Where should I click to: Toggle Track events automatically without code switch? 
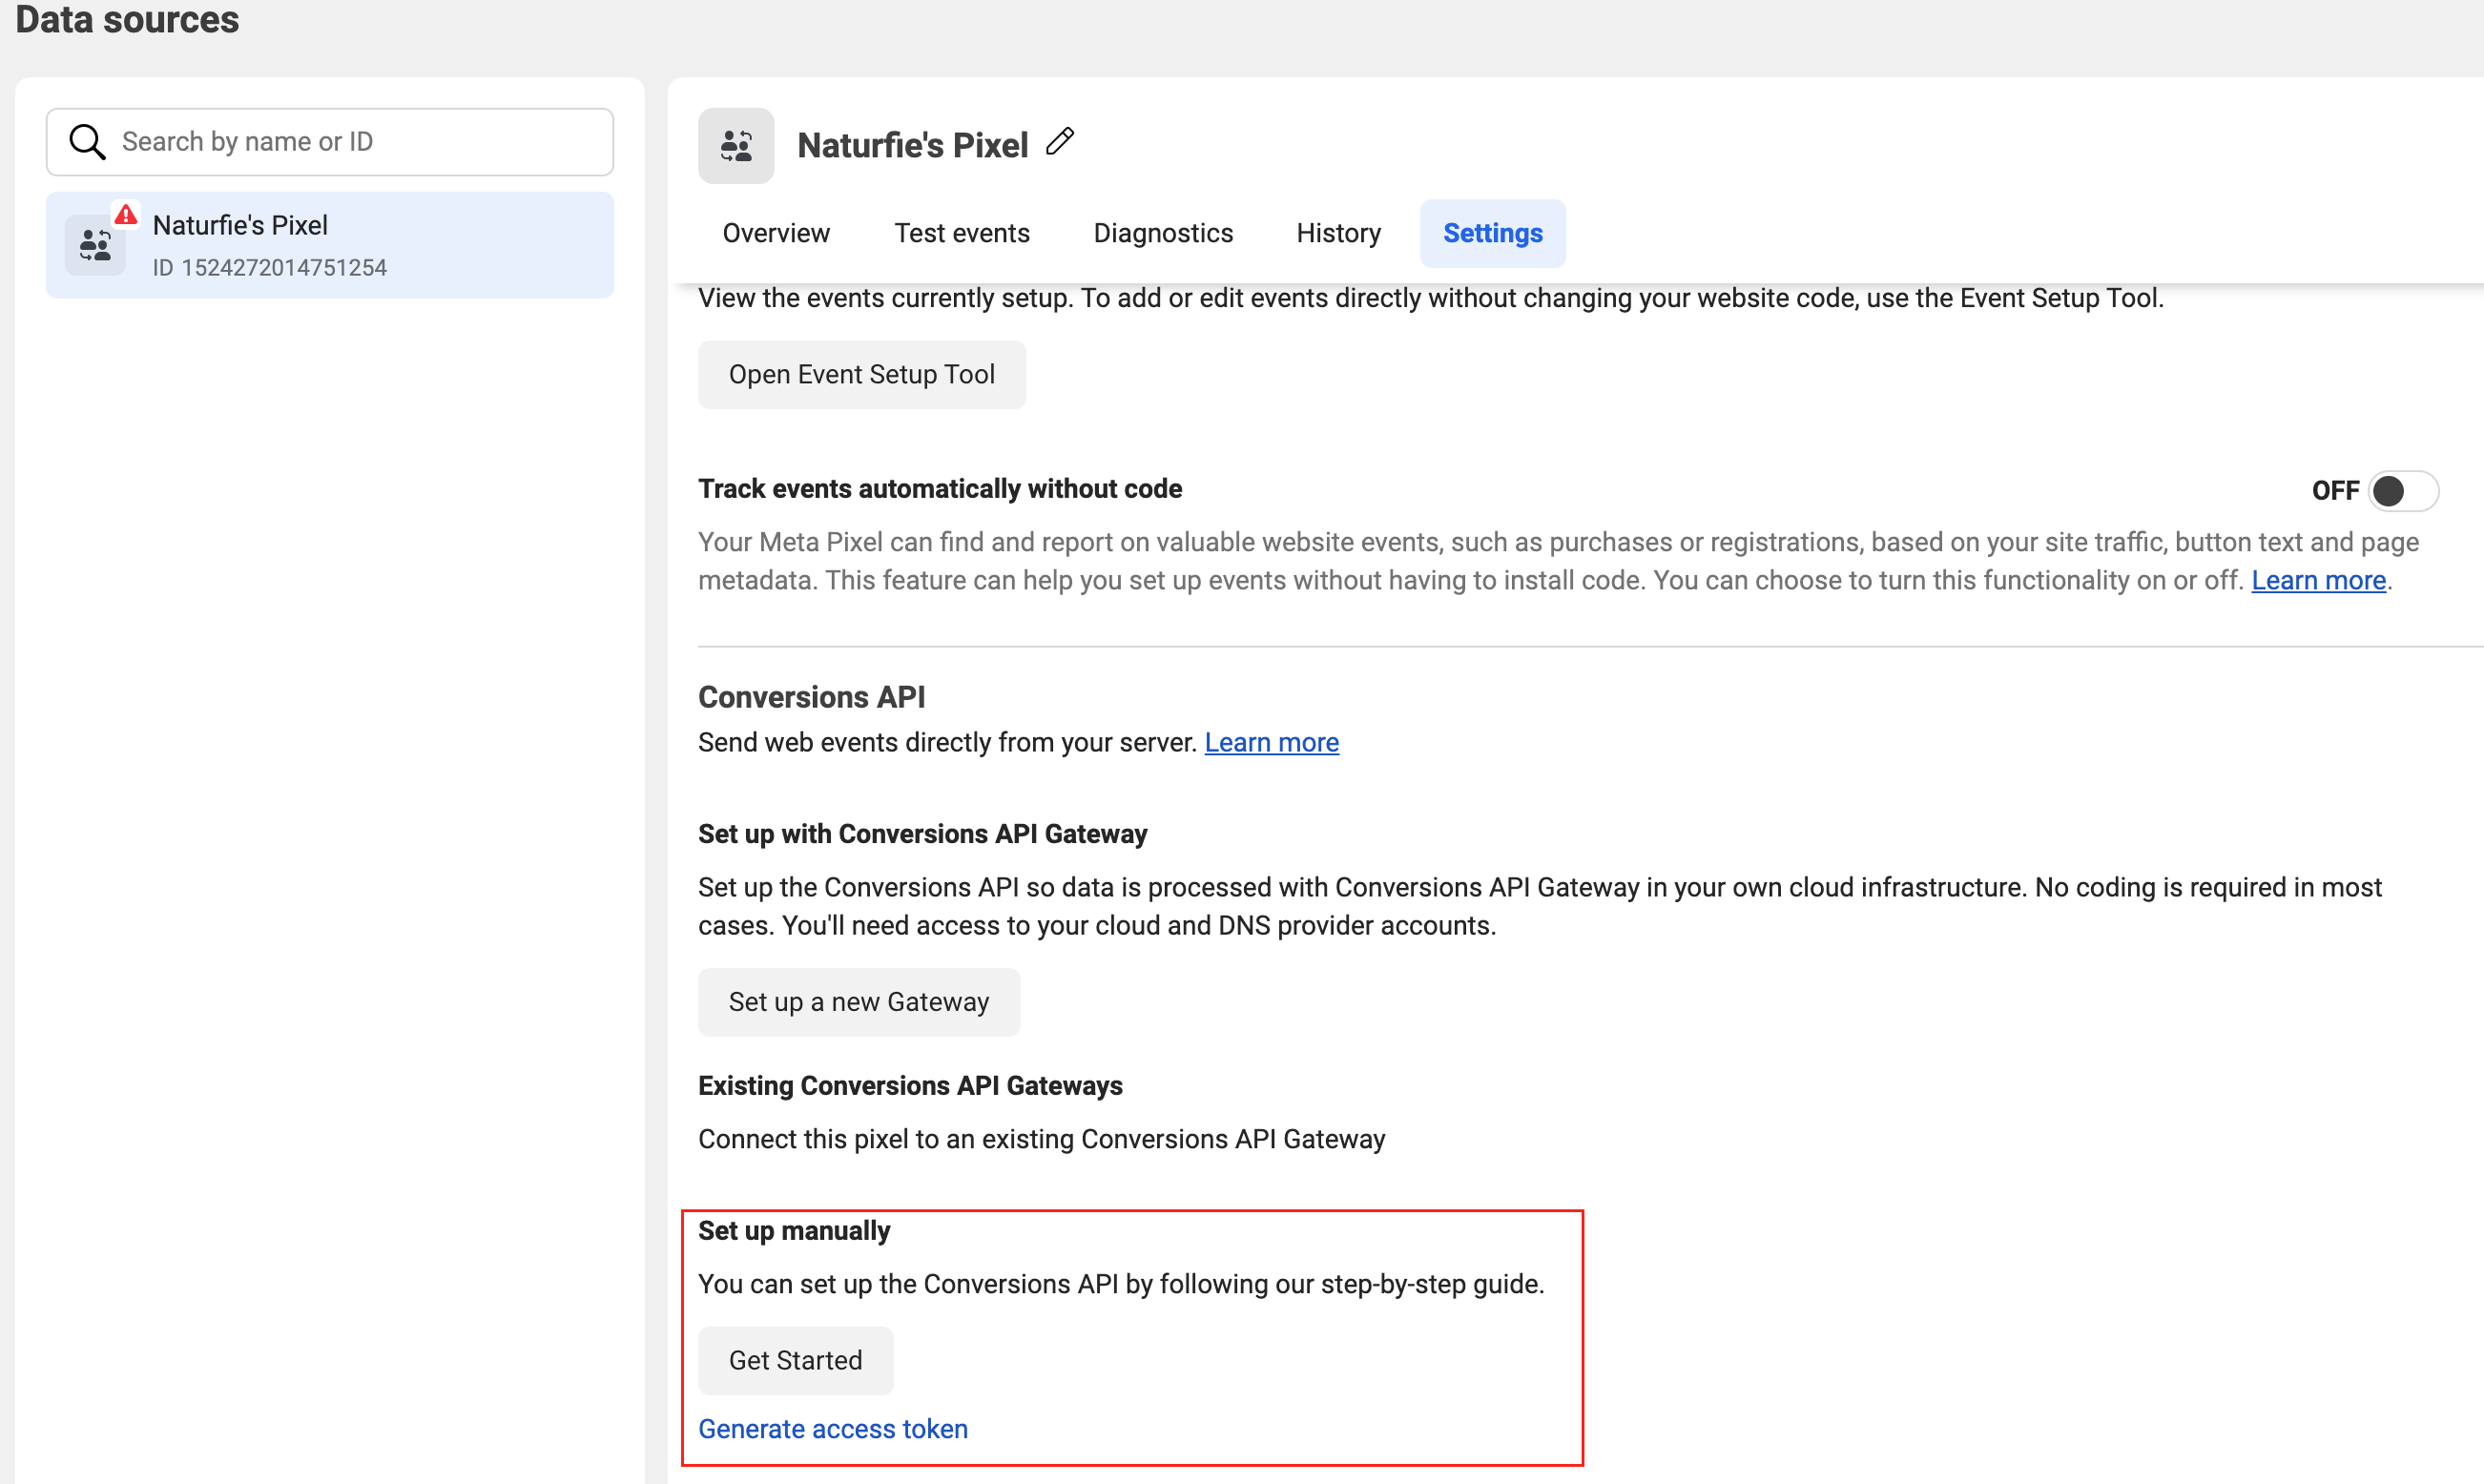pyautogui.click(x=2403, y=491)
